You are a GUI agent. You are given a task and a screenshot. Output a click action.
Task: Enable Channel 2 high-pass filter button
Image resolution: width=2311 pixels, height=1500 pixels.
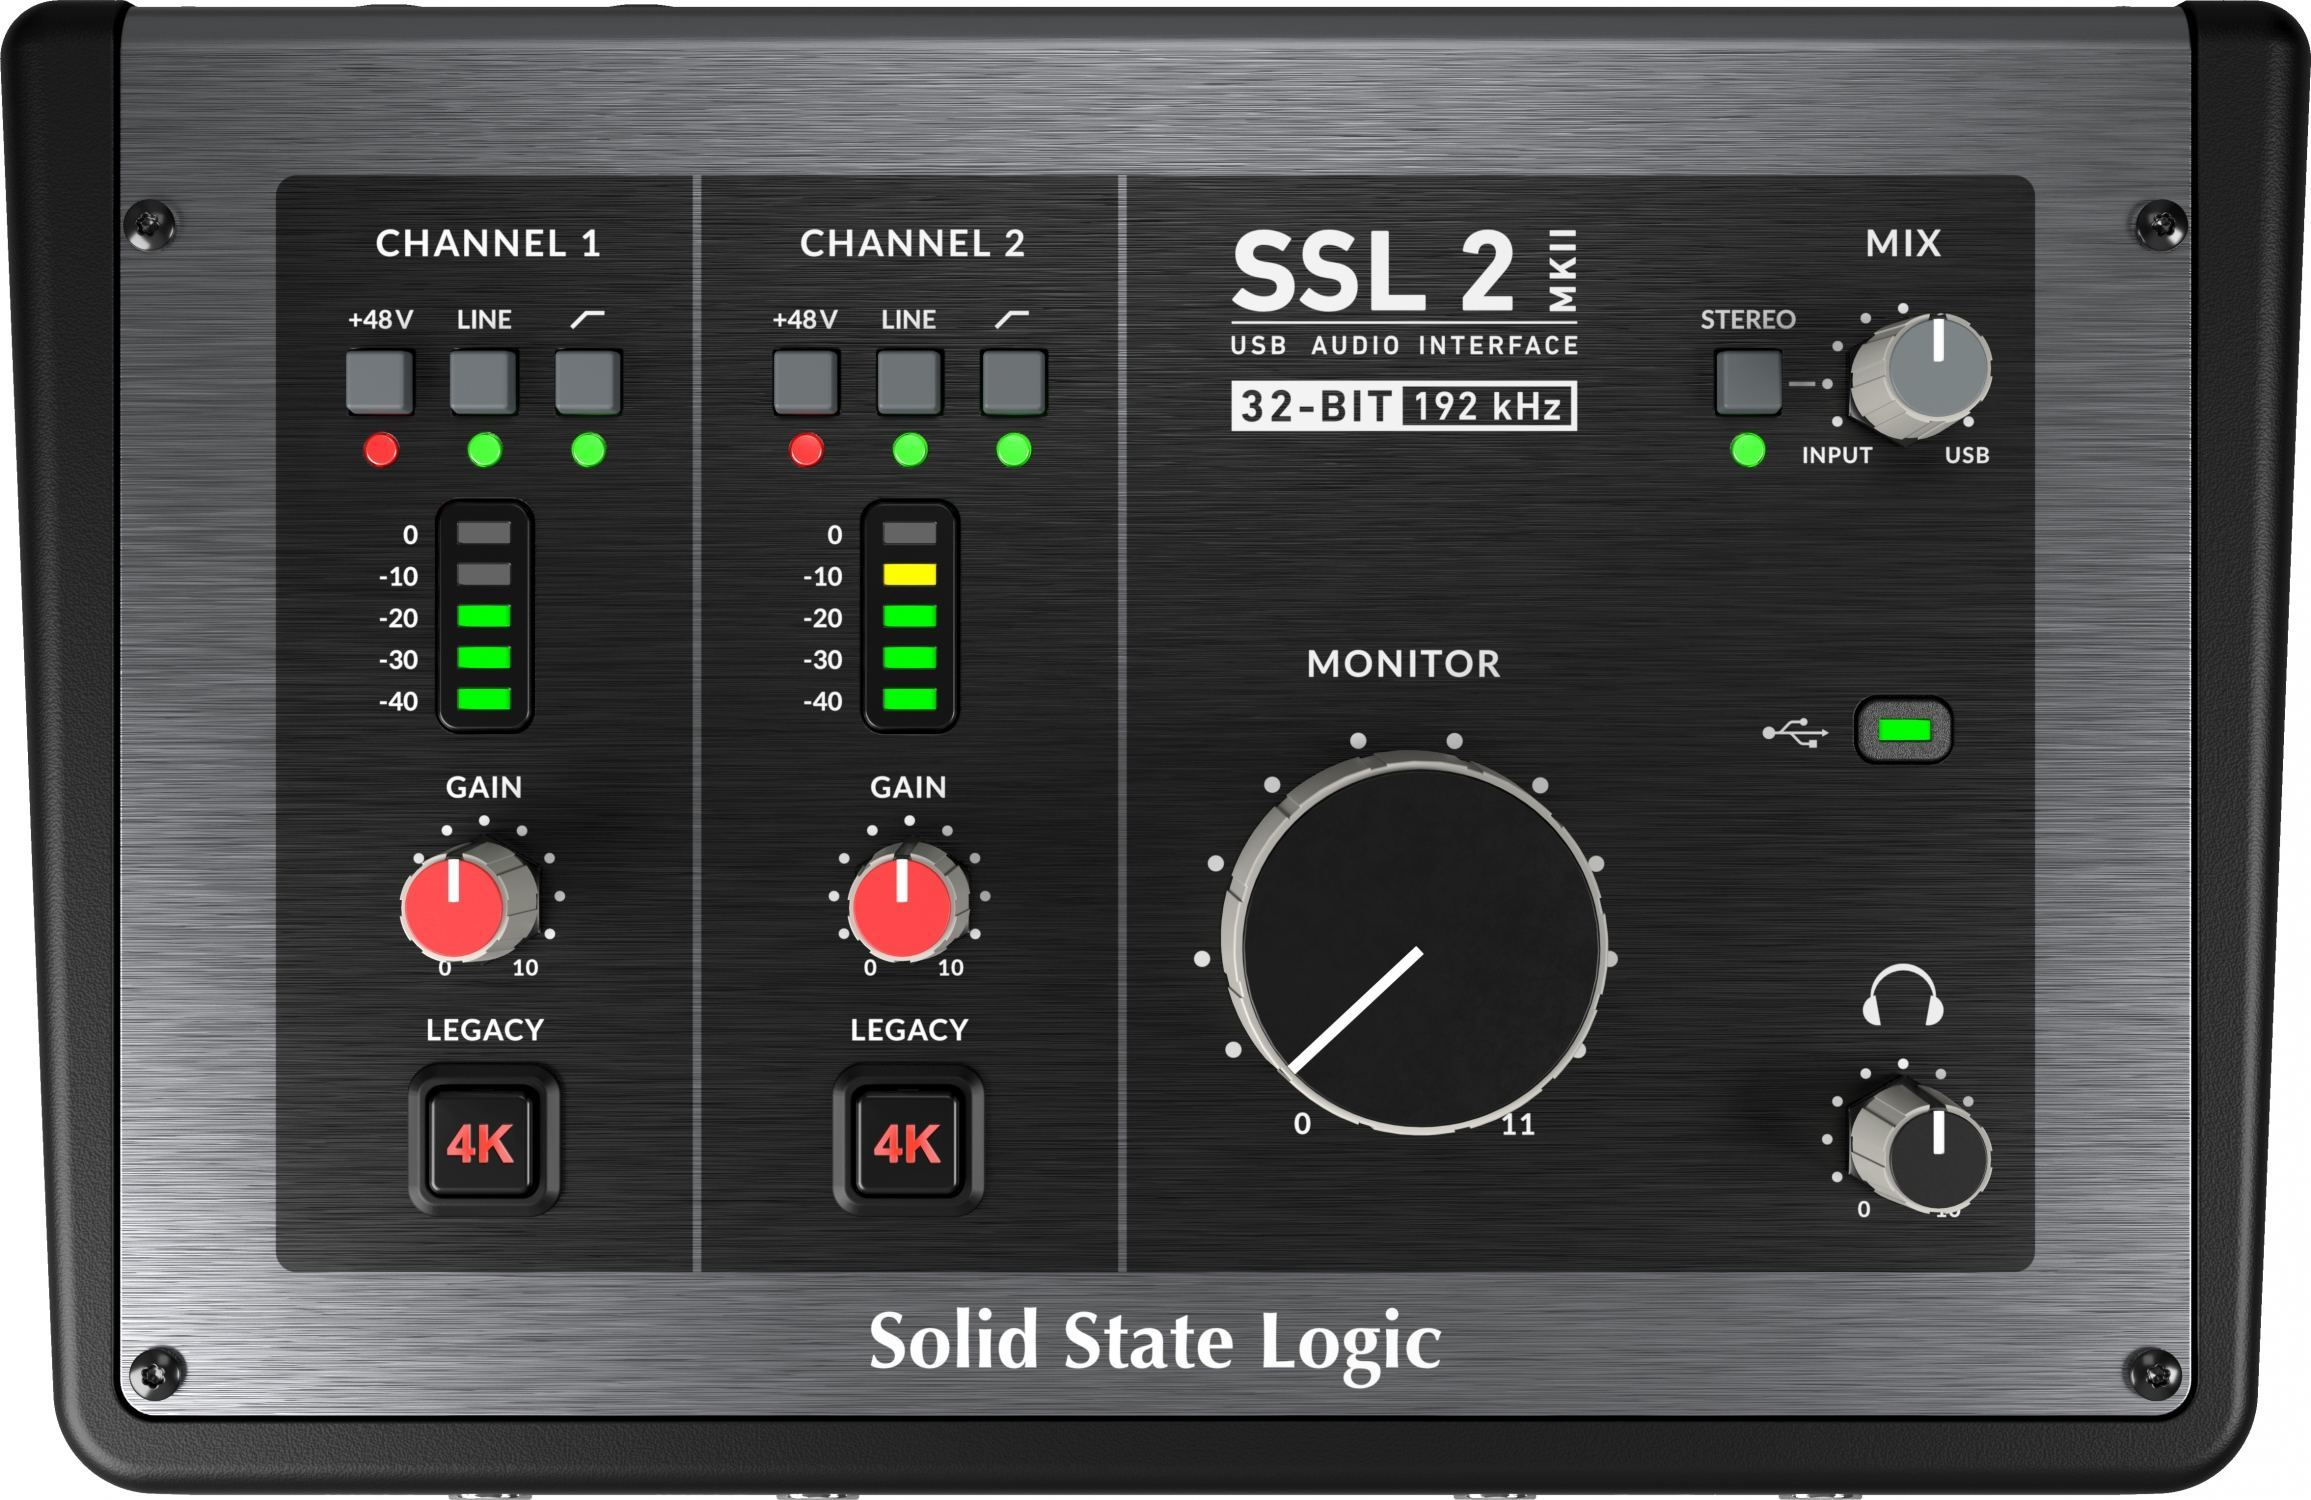point(1013,381)
